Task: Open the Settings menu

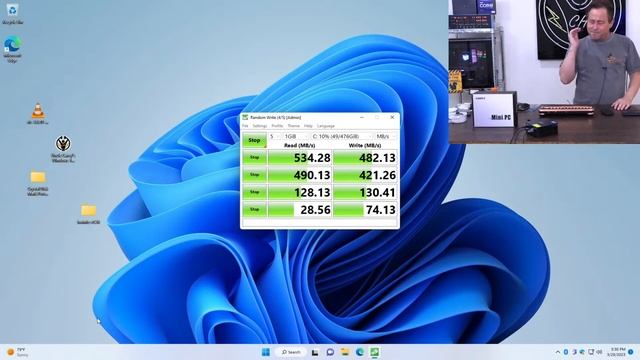Action: coord(260,126)
